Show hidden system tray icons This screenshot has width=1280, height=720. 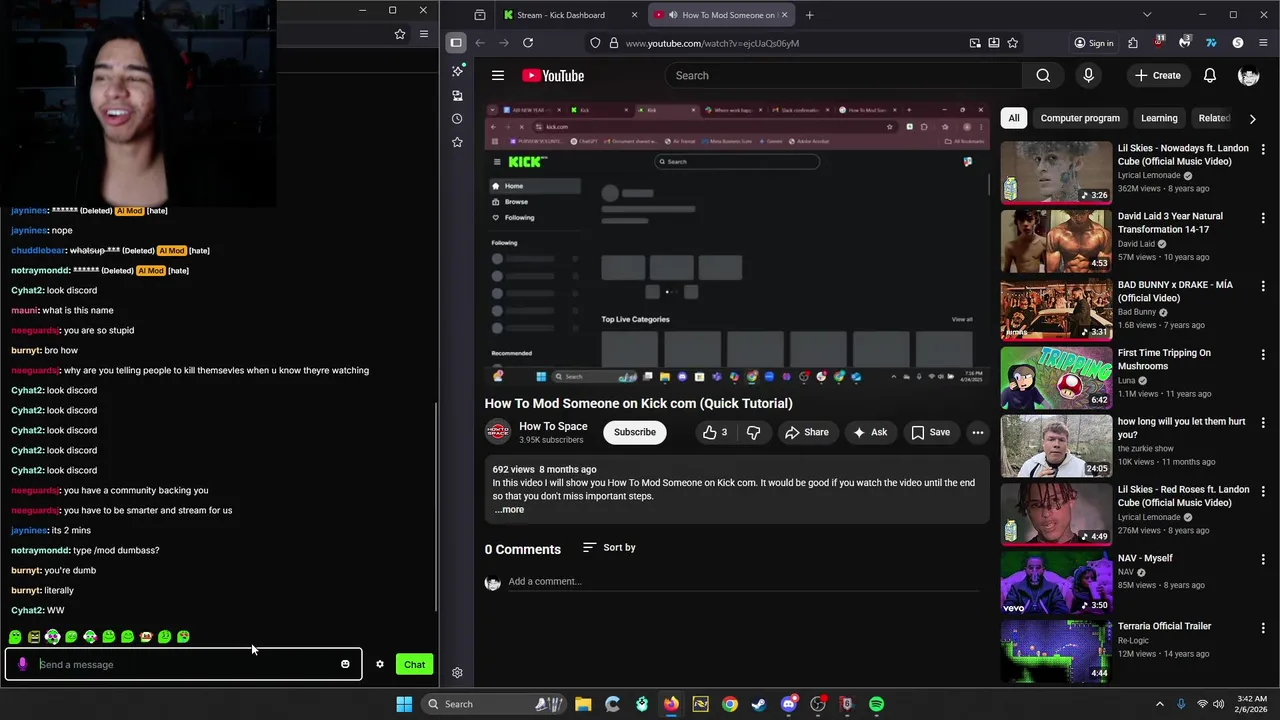point(1160,704)
